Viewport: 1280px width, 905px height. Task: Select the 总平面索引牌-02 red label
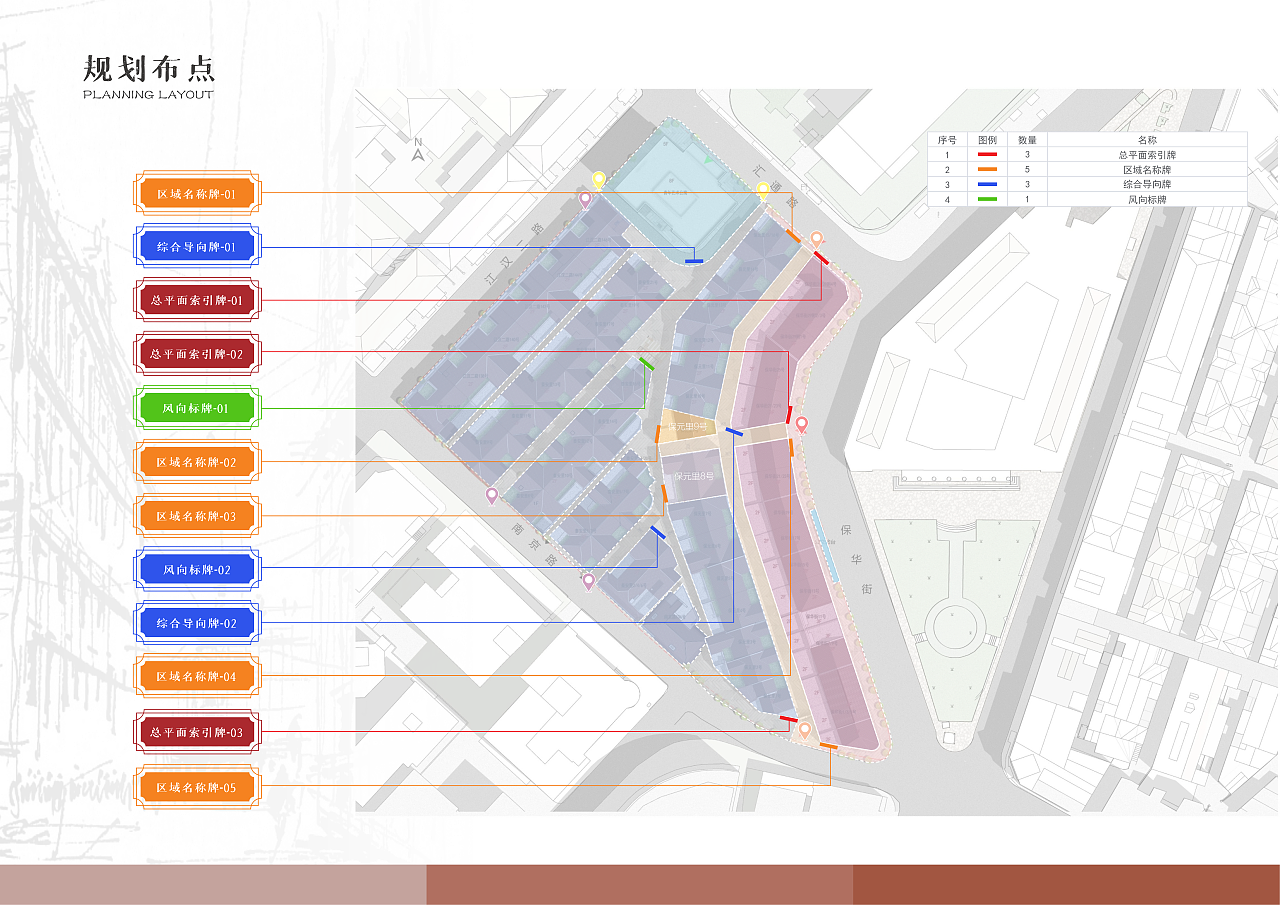[x=197, y=353]
